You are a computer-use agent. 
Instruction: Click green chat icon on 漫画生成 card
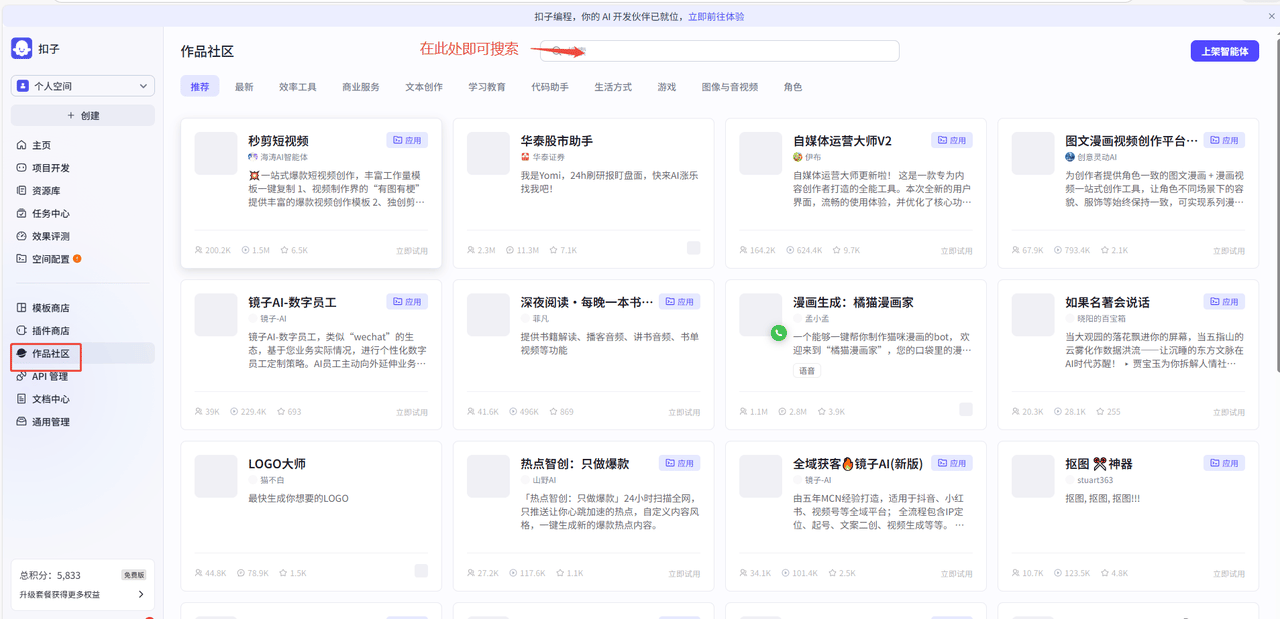[x=779, y=332]
